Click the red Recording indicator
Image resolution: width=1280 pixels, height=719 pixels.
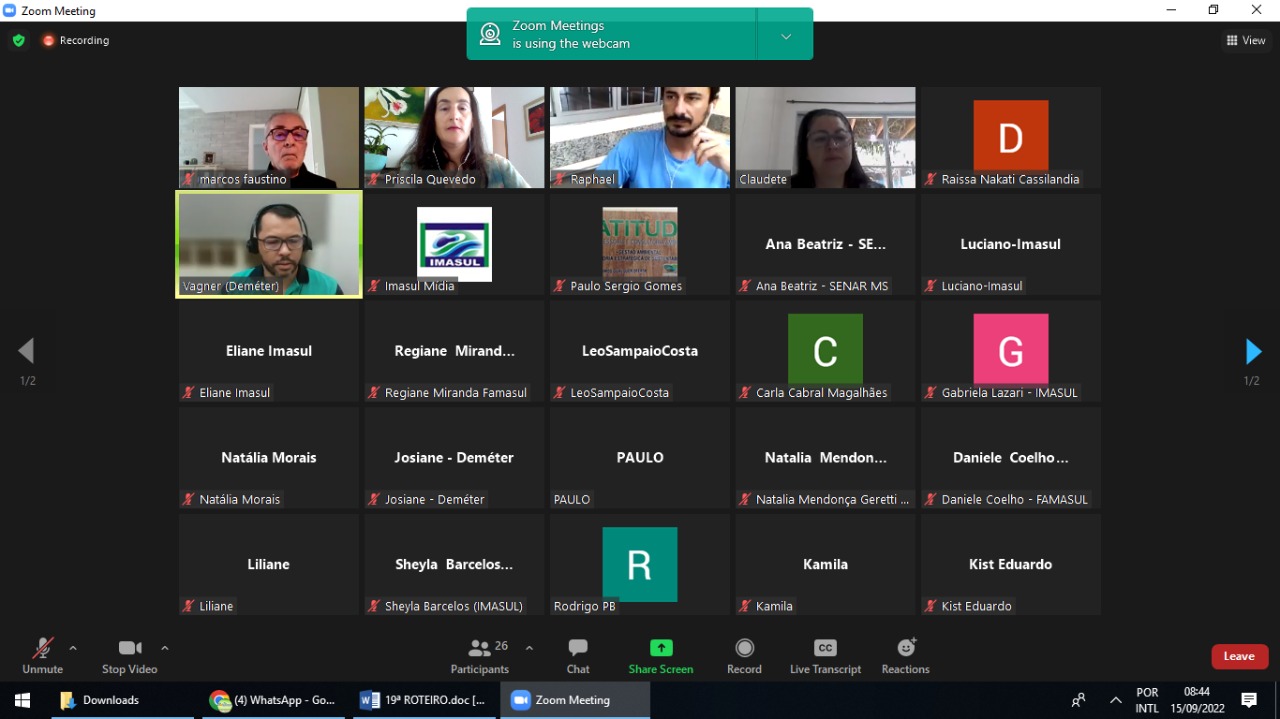76,41
